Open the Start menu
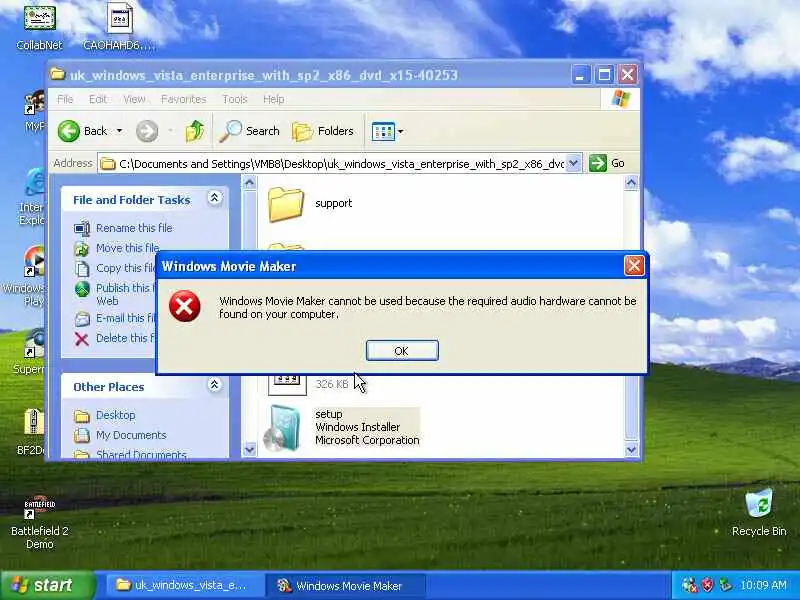This screenshot has height=600, width=800. coord(48,585)
